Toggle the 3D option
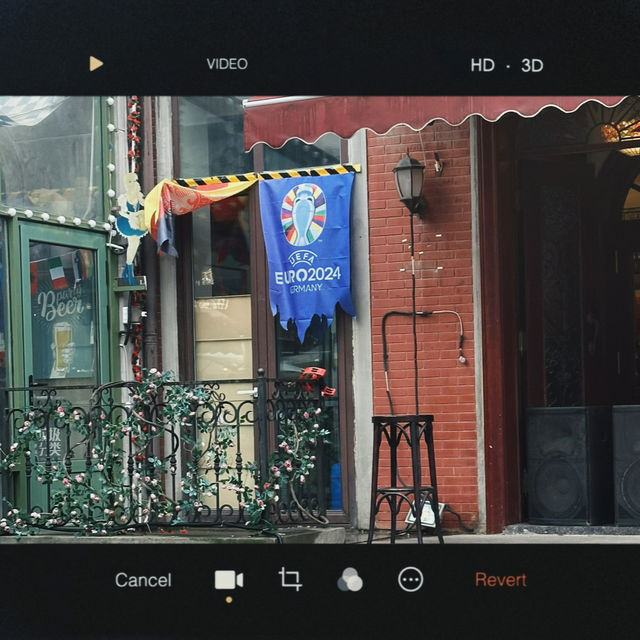 532,65
